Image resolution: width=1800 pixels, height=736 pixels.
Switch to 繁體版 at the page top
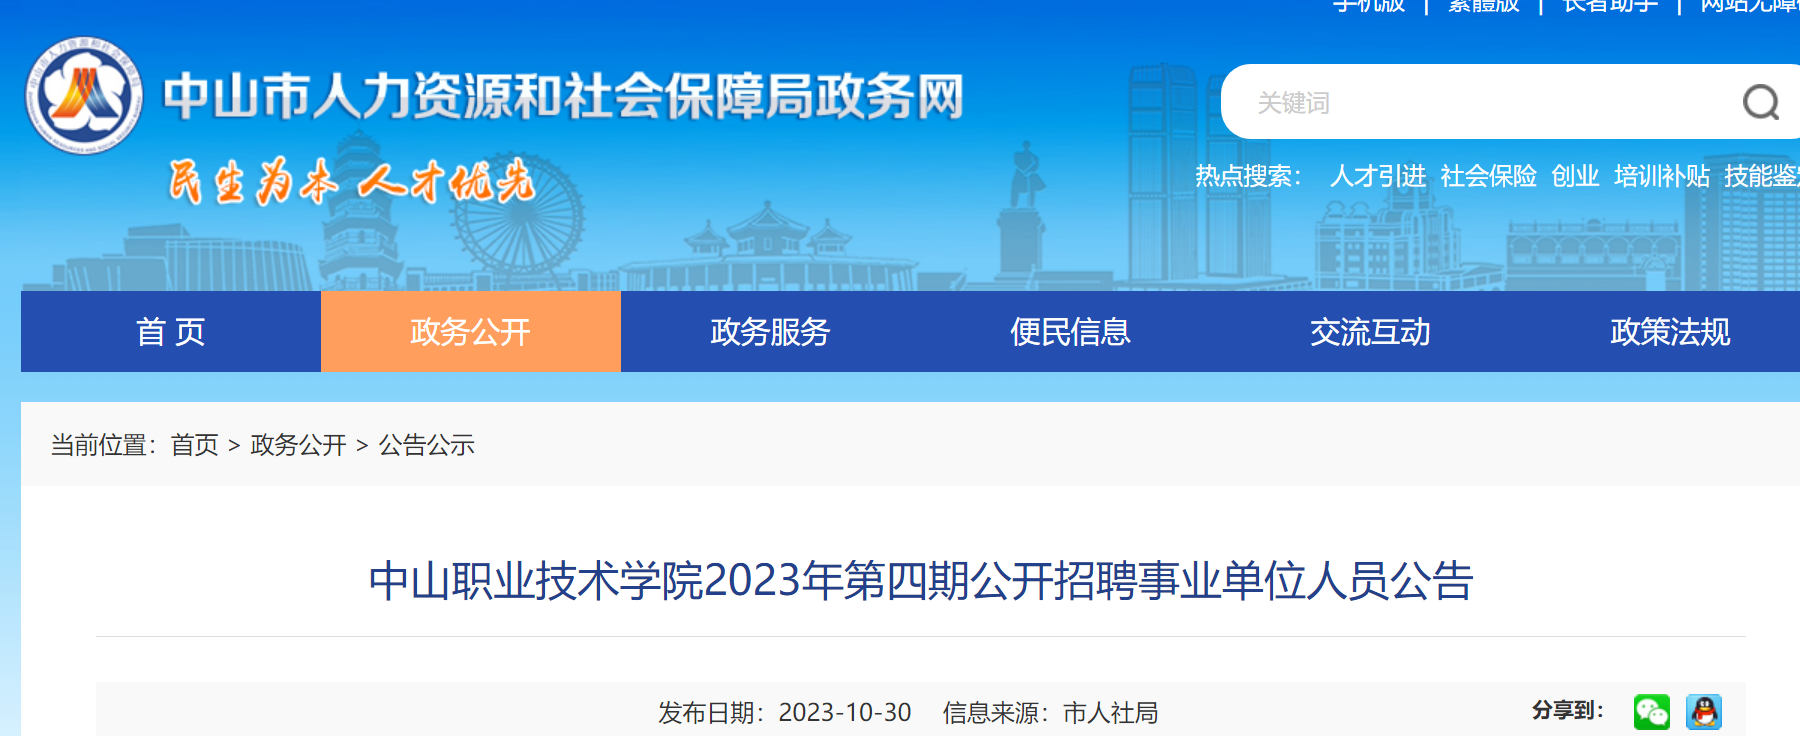(x=1483, y=6)
